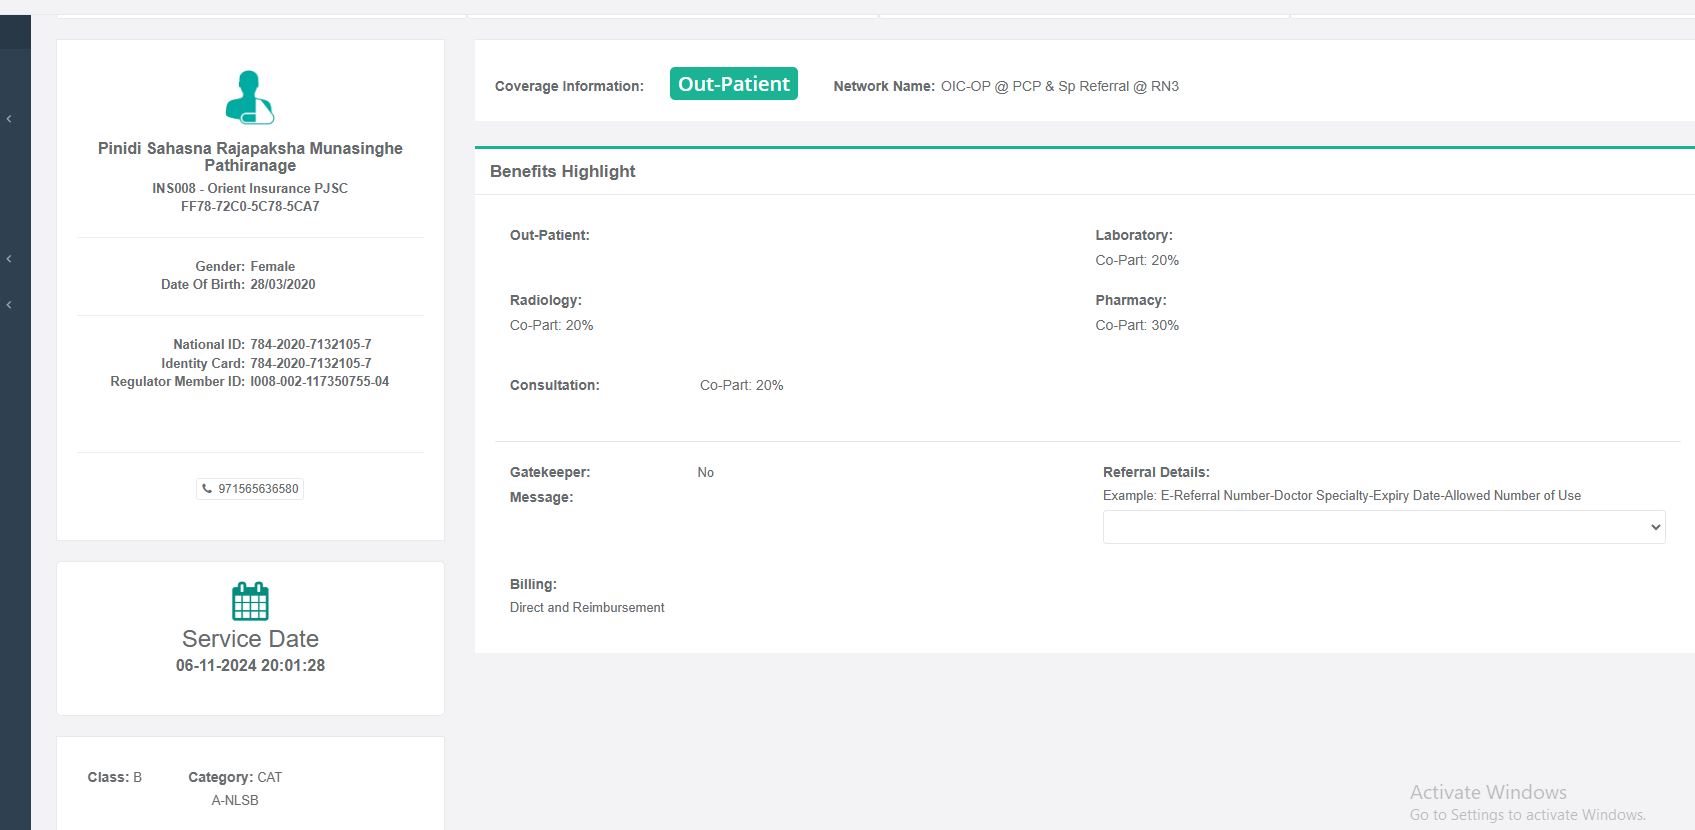The height and width of the screenshot is (830, 1695).
Task: Select the patient name Pinidi Sahasna heading
Action: [x=250, y=157]
